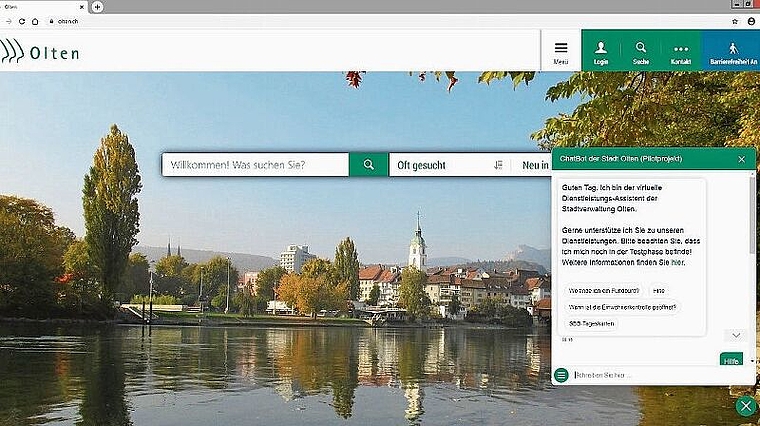Open the Kontakt three-dots icon
The height and width of the screenshot is (426, 760).
pos(681,50)
